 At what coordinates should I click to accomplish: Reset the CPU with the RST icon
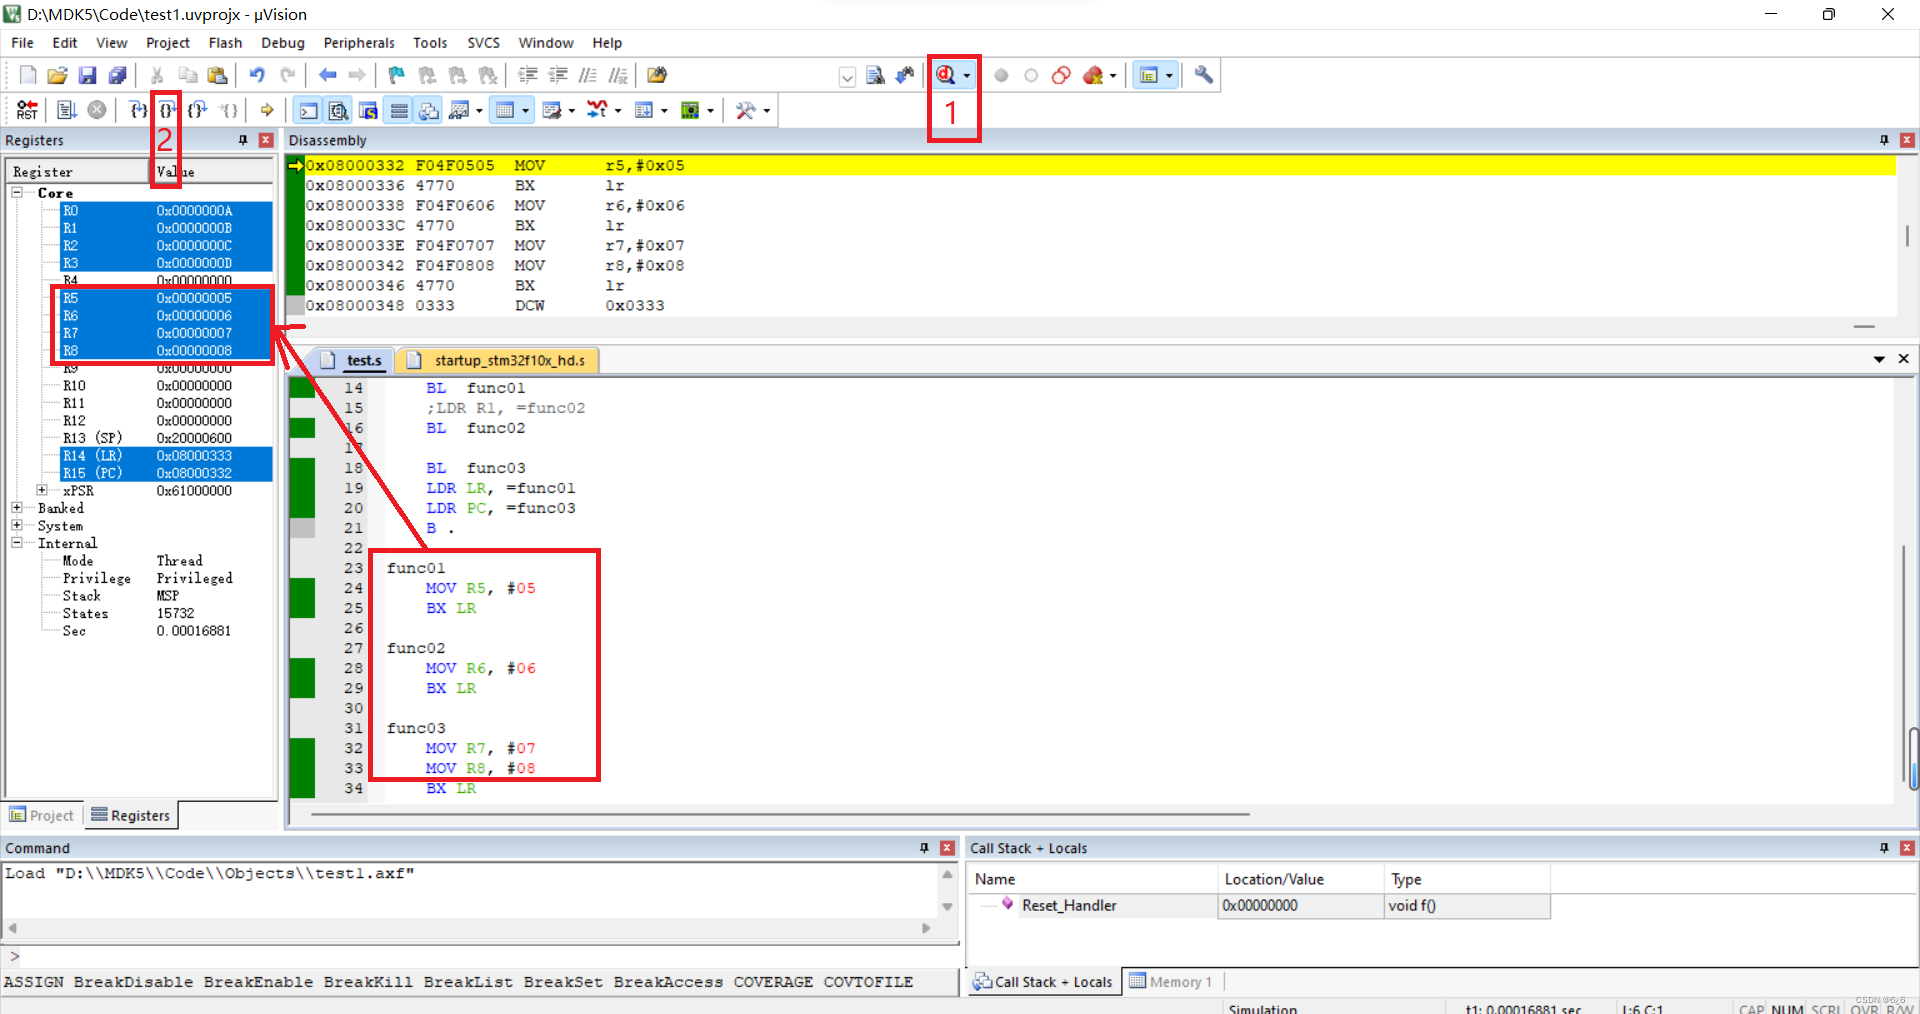[27, 110]
